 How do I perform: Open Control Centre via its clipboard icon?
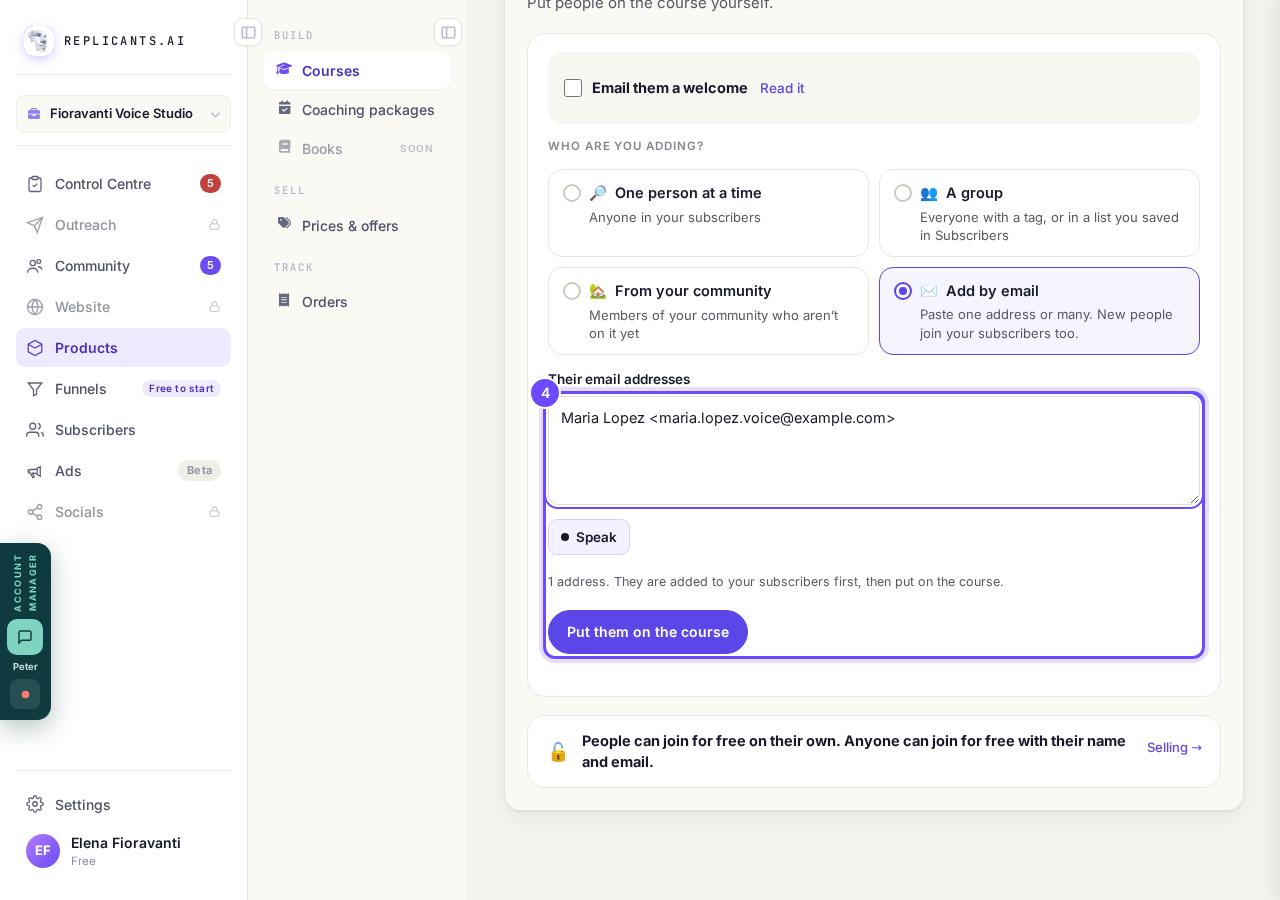click(x=35, y=184)
